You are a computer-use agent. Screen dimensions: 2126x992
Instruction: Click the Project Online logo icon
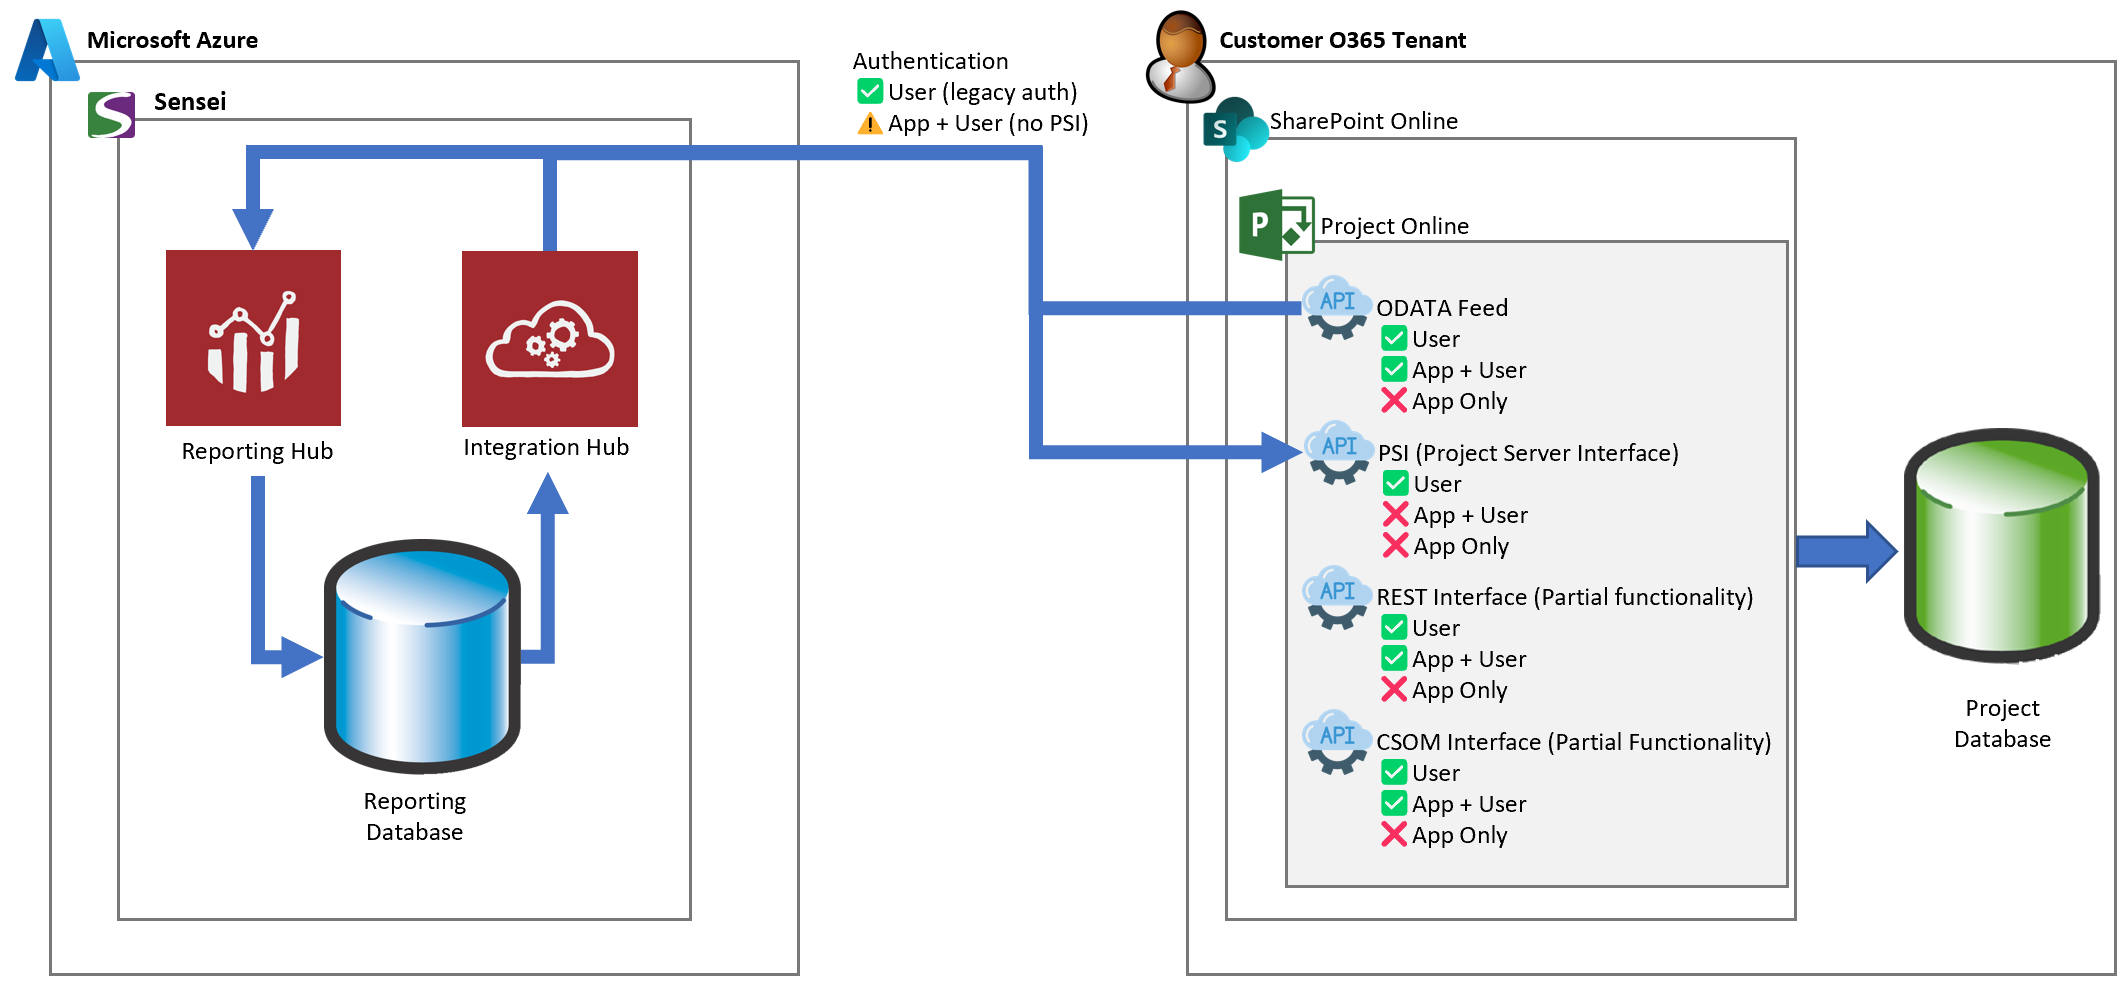[1276, 225]
